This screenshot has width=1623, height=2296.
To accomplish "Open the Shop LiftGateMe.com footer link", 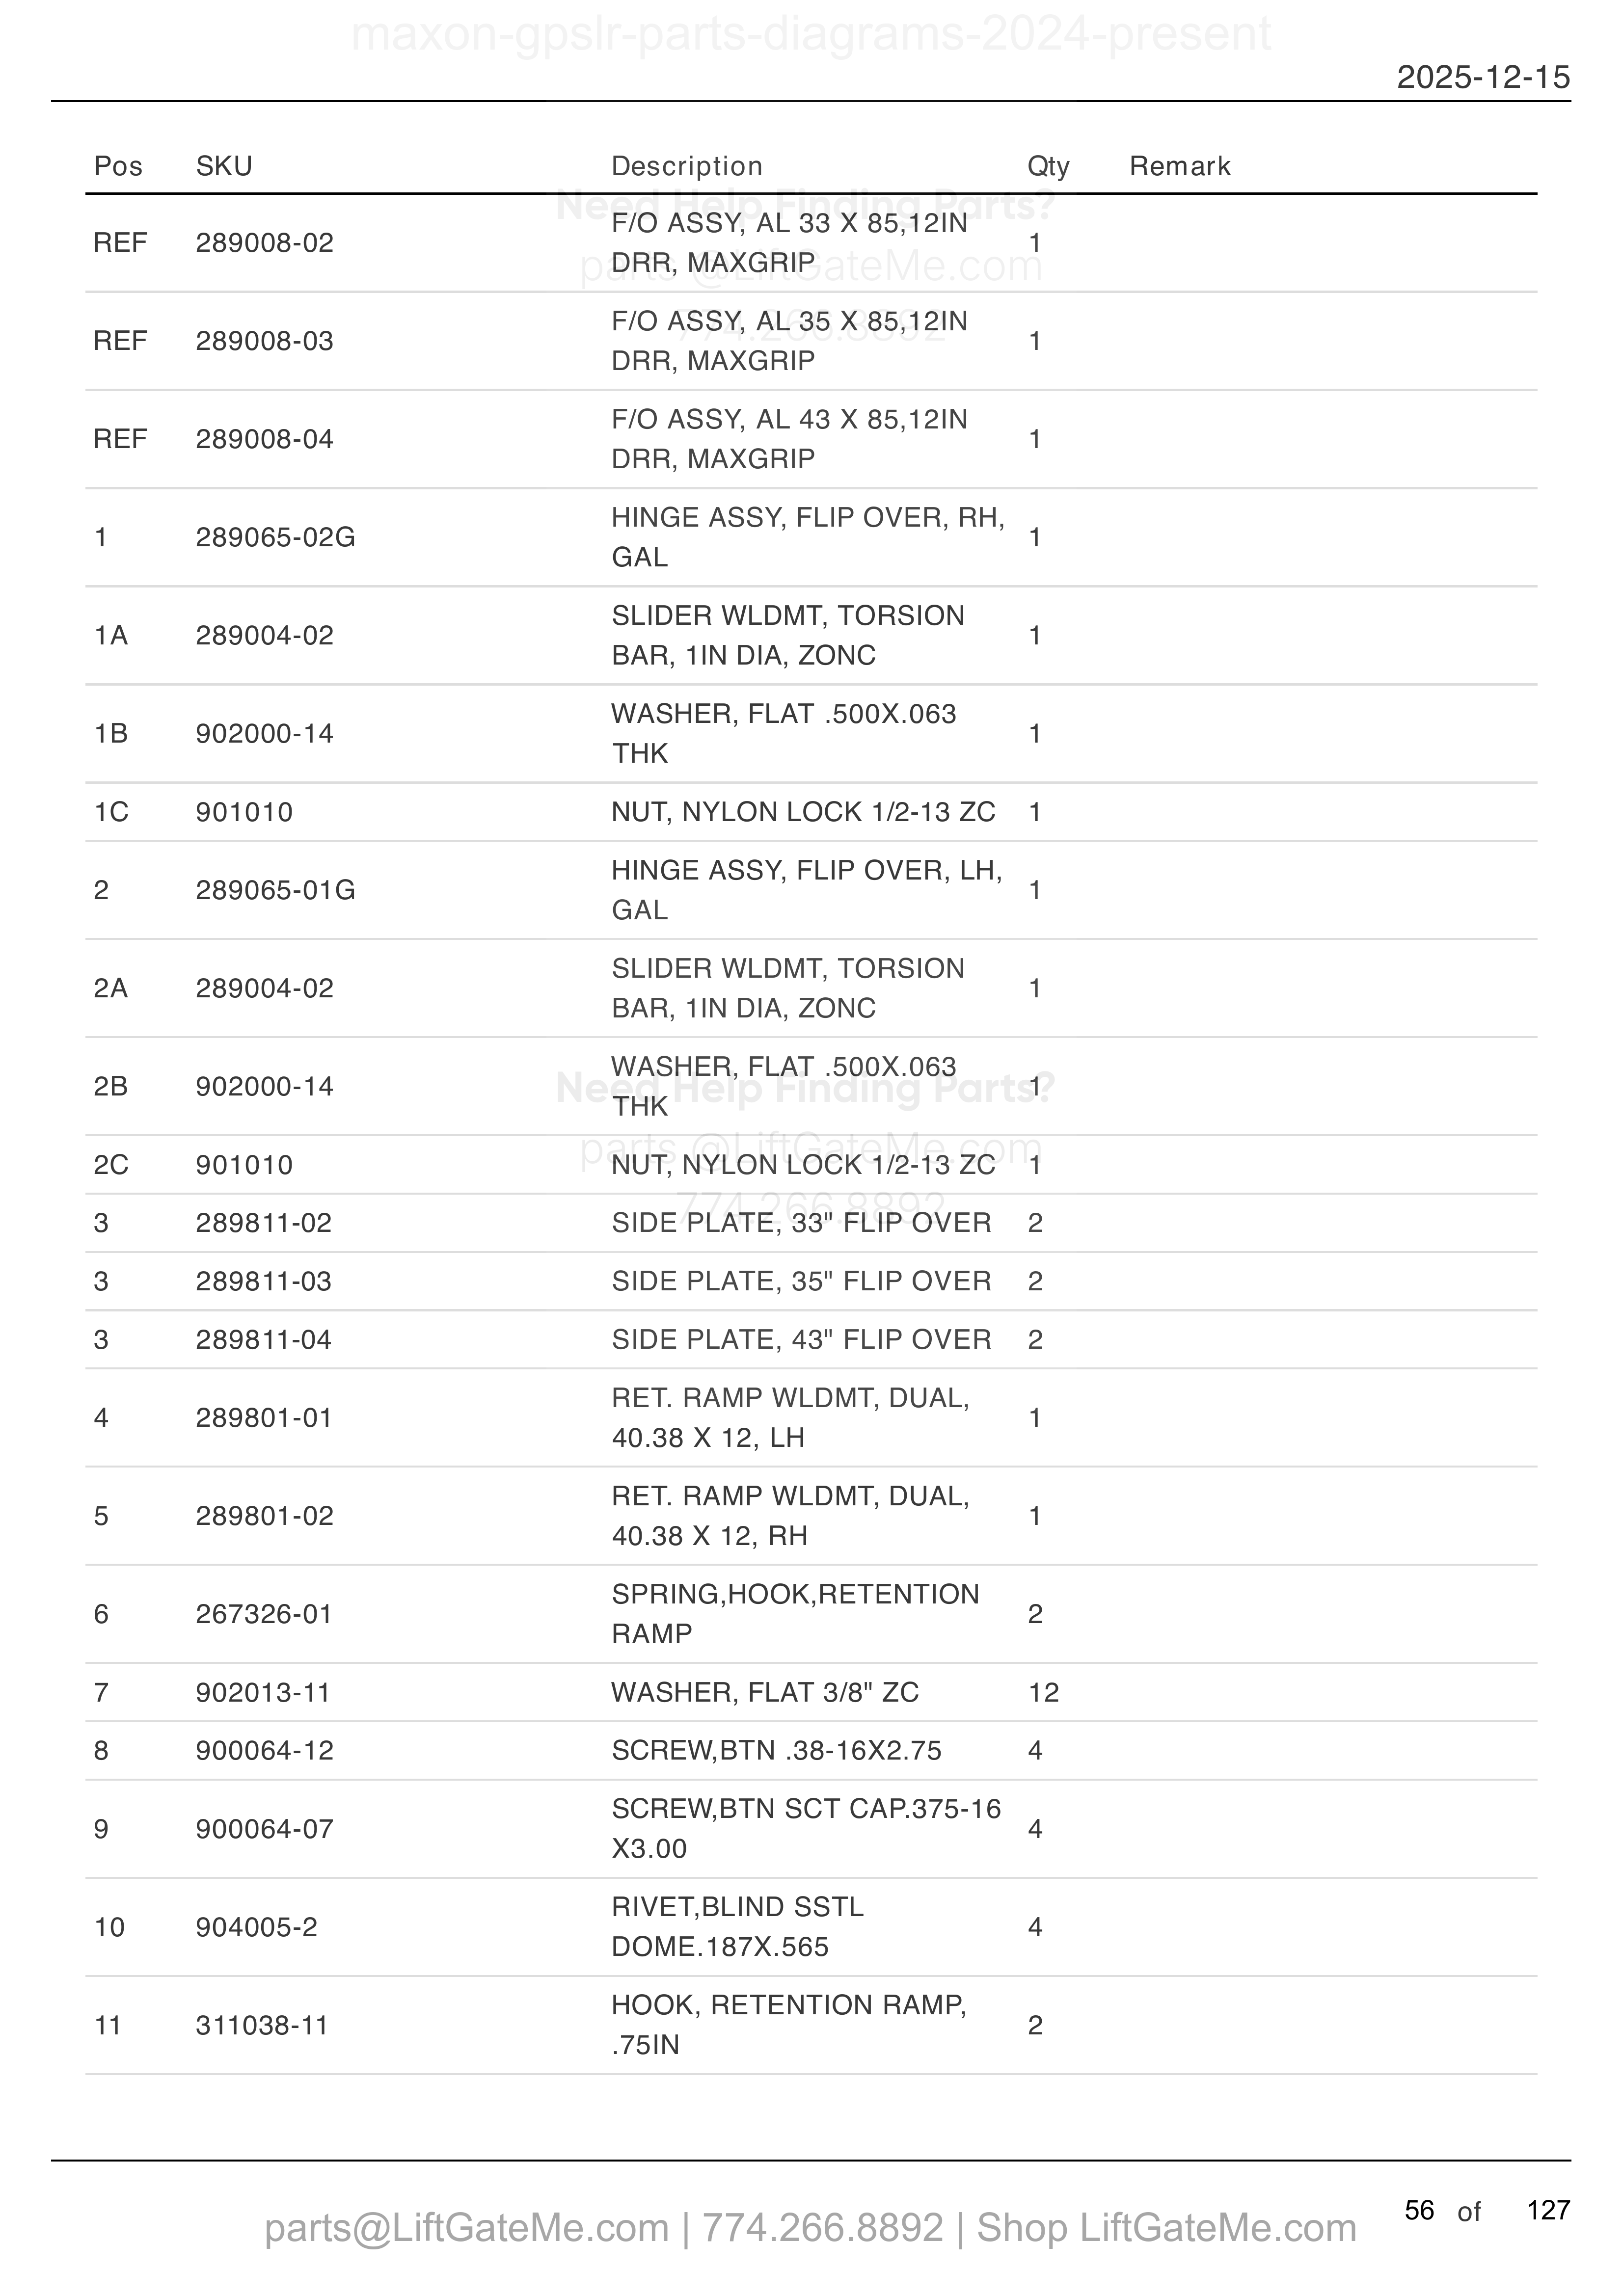I will (1166, 2228).
